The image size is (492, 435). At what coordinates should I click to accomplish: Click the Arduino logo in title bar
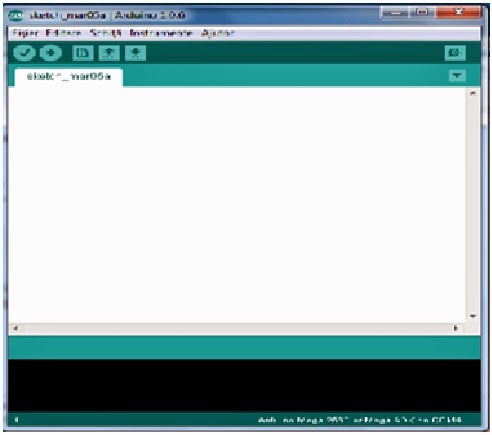pos(15,15)
